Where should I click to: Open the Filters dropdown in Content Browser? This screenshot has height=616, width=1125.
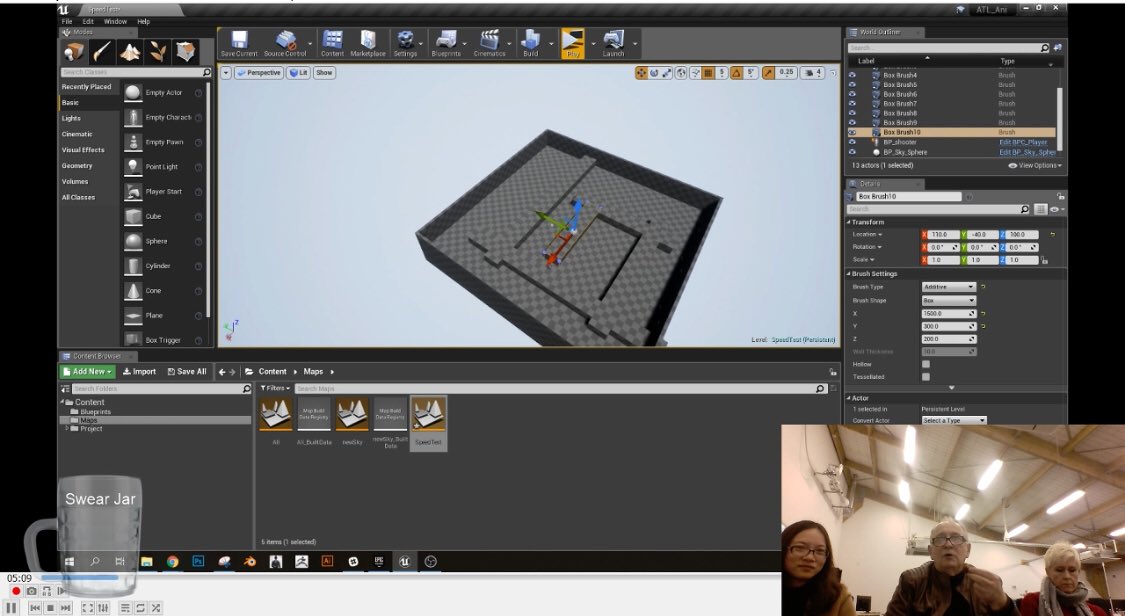click(276, 388)
